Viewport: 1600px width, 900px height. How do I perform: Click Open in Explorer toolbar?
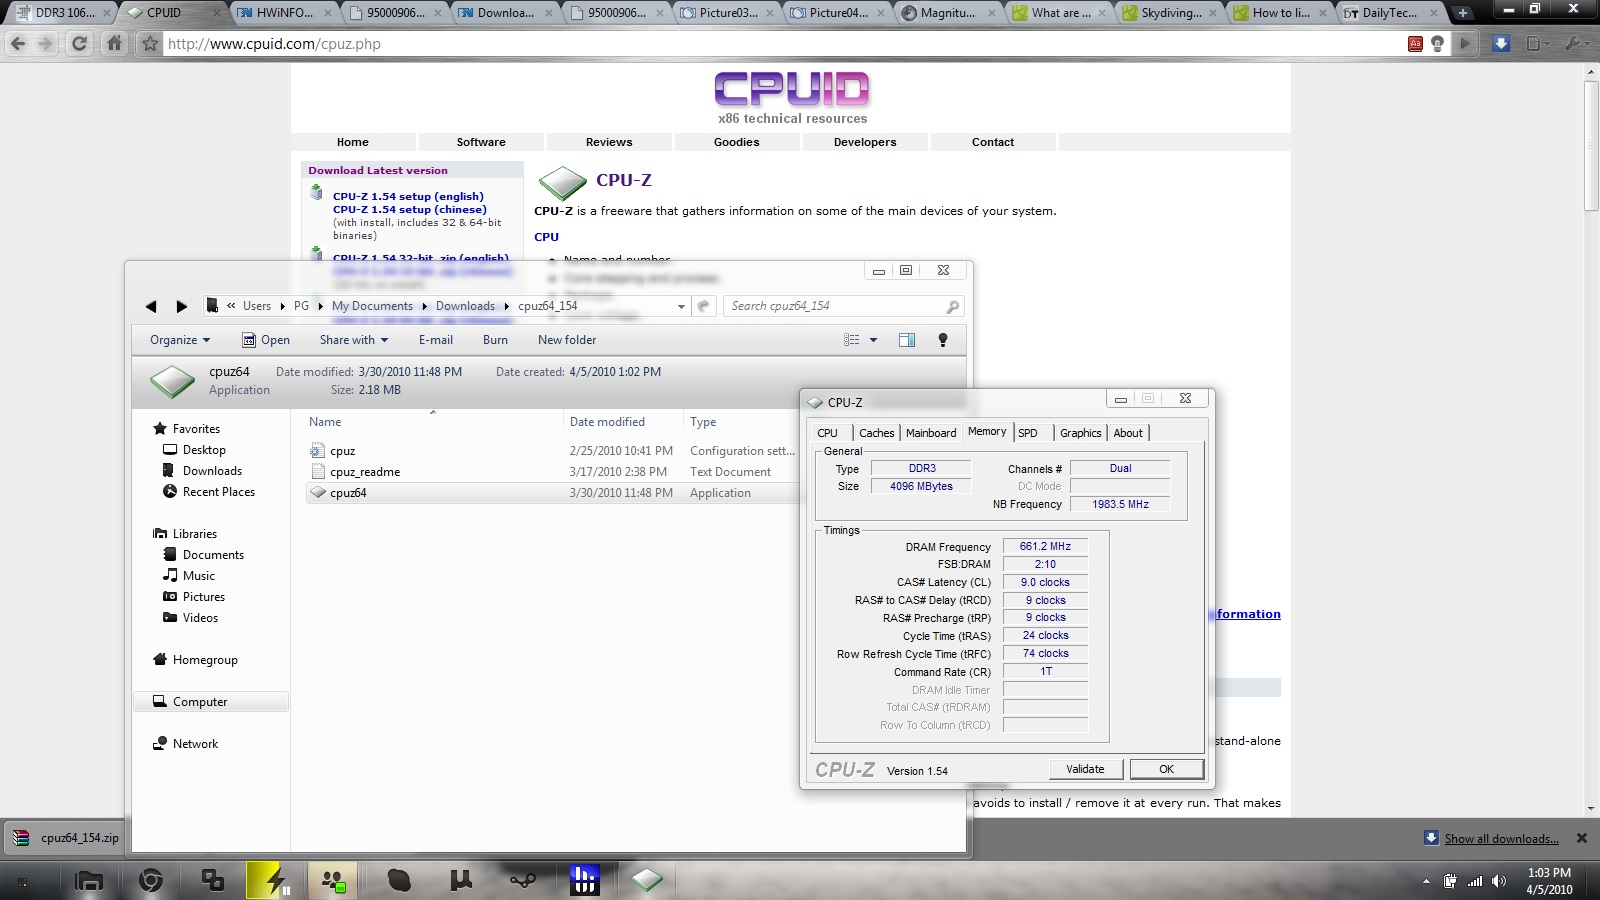tap(266, 340)
